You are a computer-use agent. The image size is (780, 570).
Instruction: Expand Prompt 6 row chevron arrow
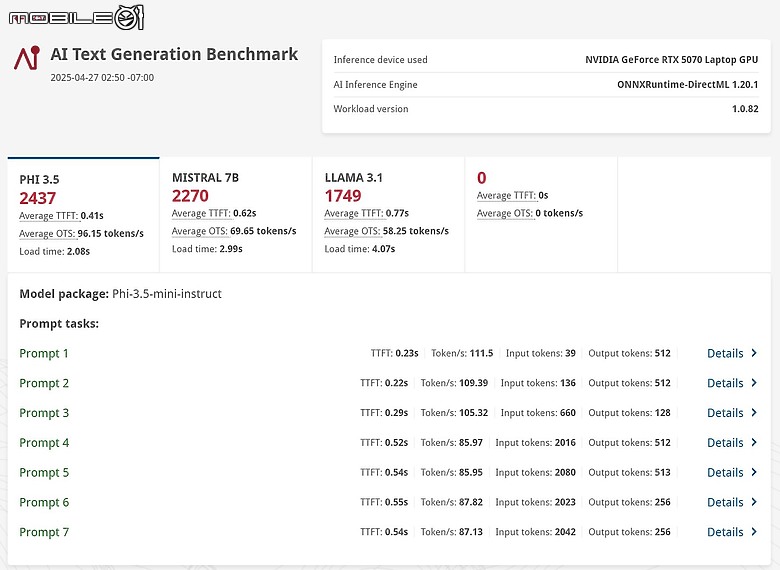(x=754, y=502)
